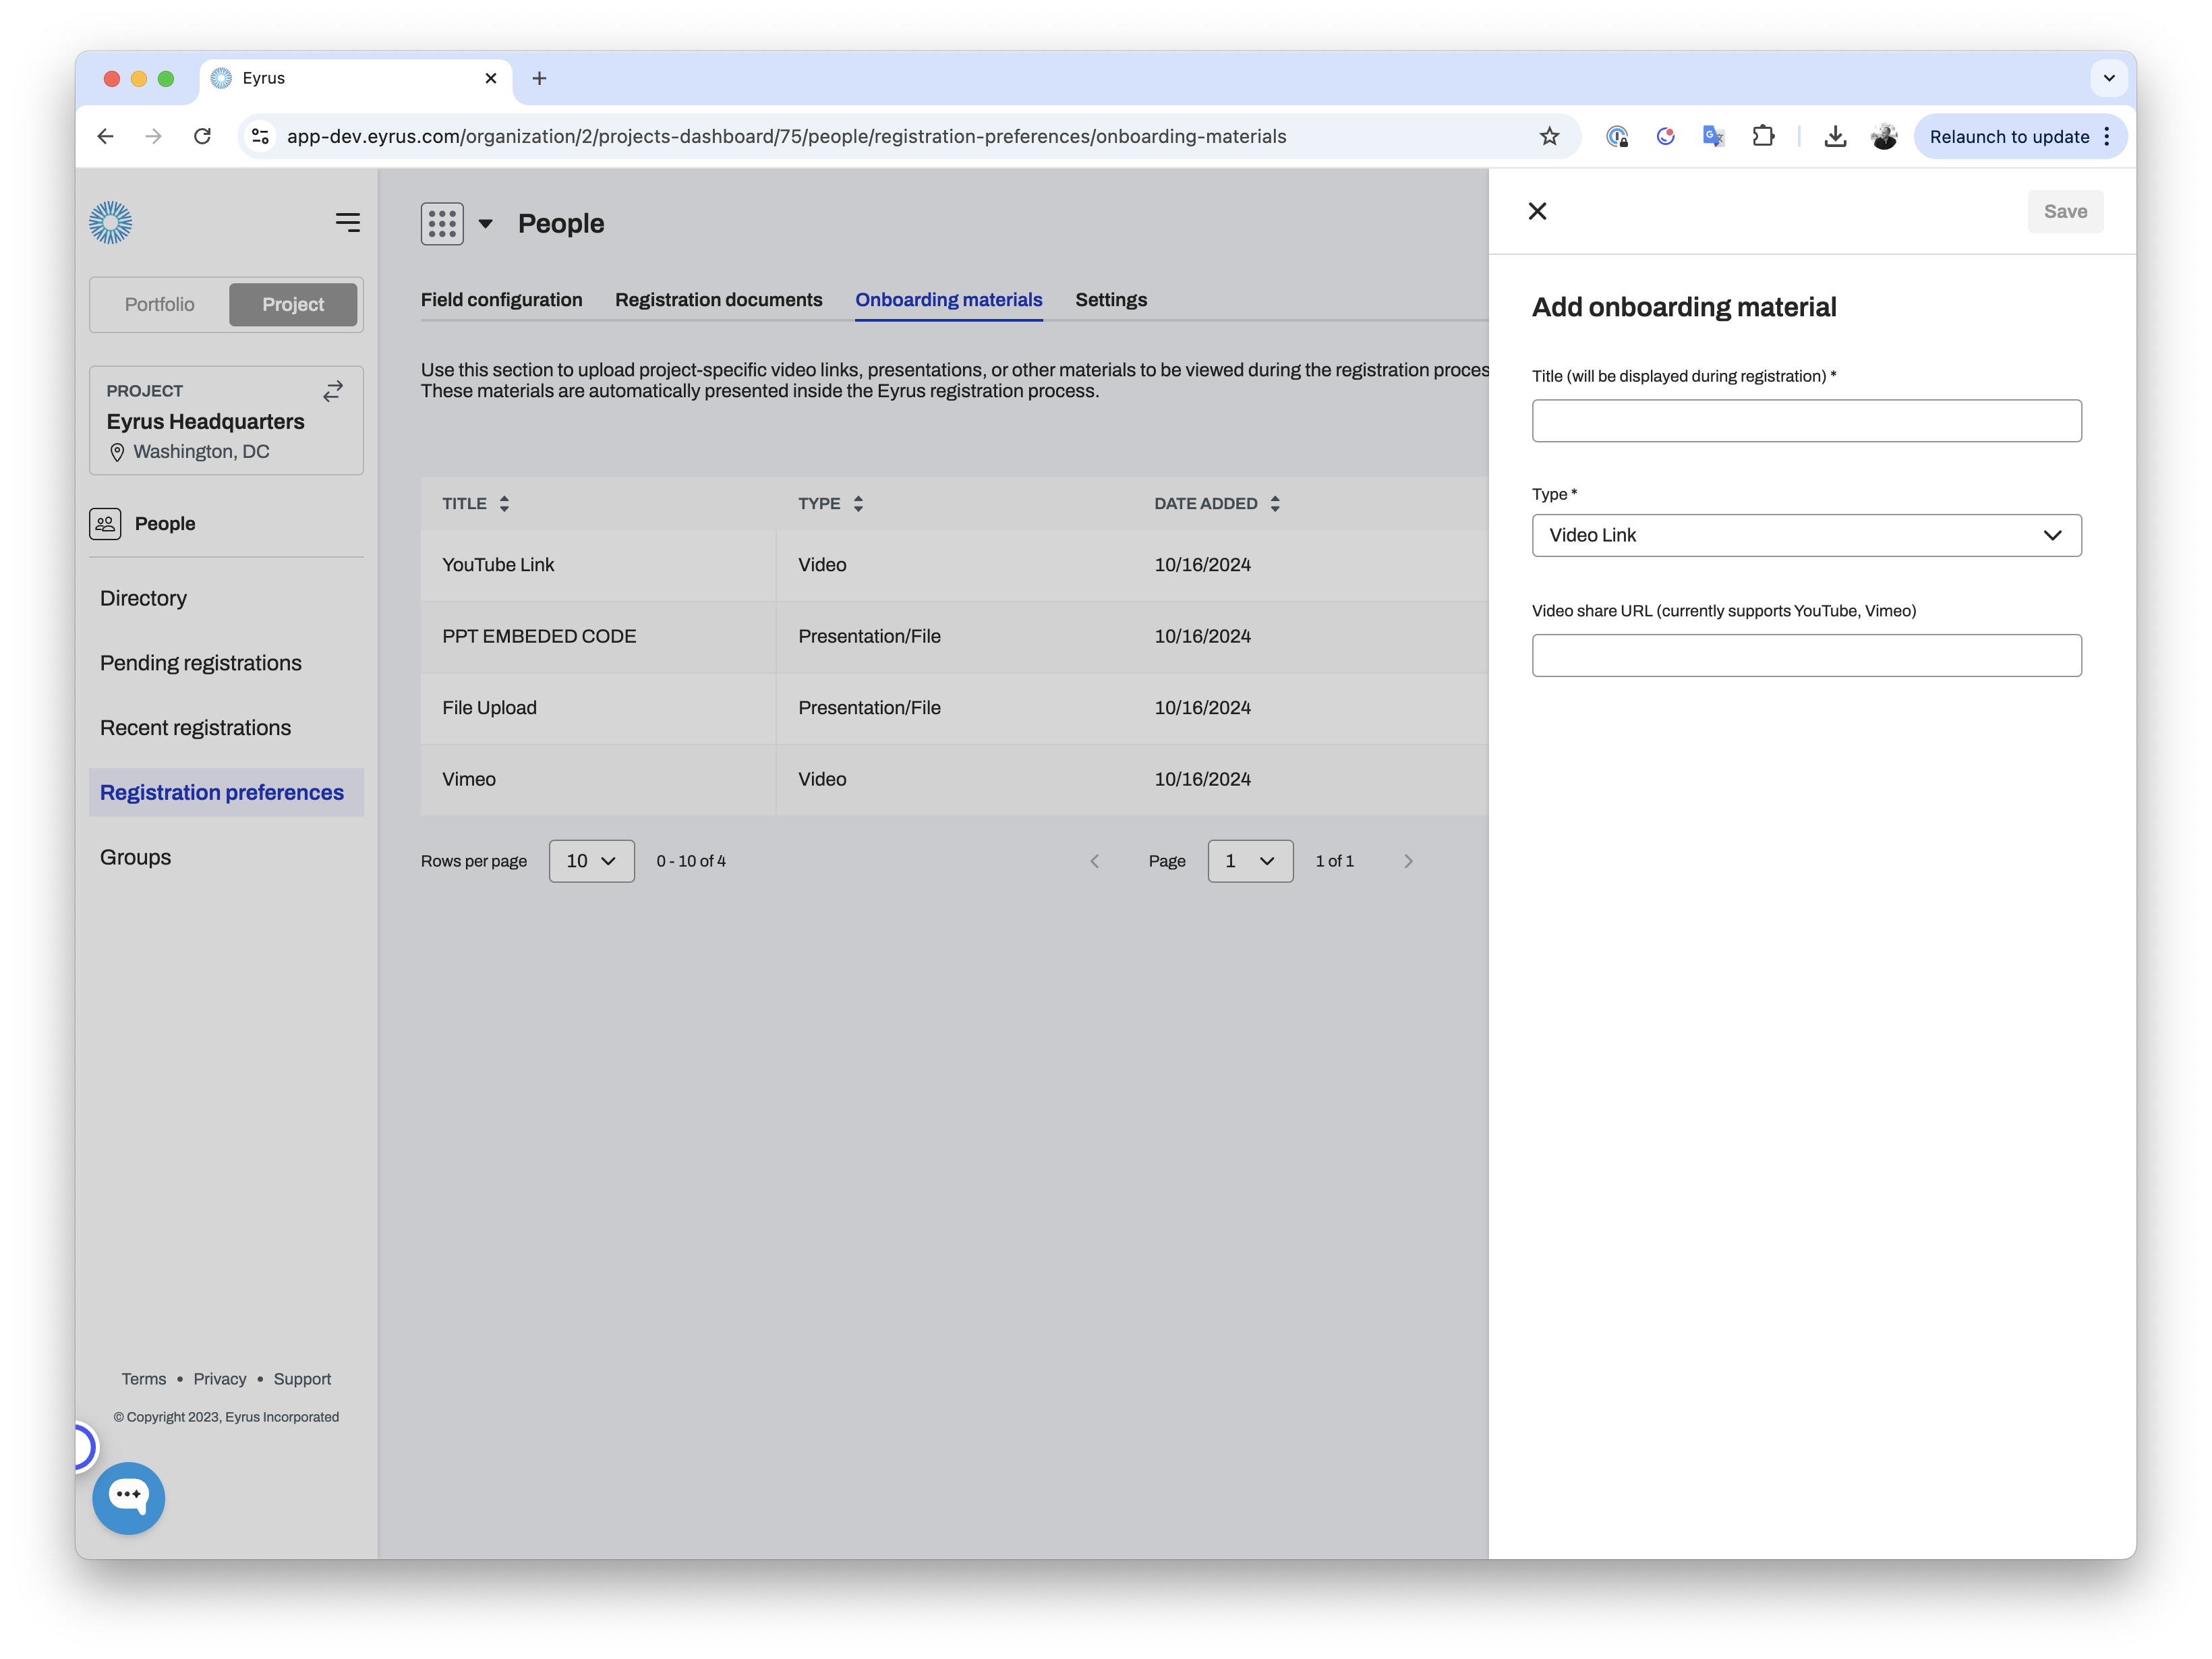Open the hamburger menu in the sidebar

coord(348,222)
